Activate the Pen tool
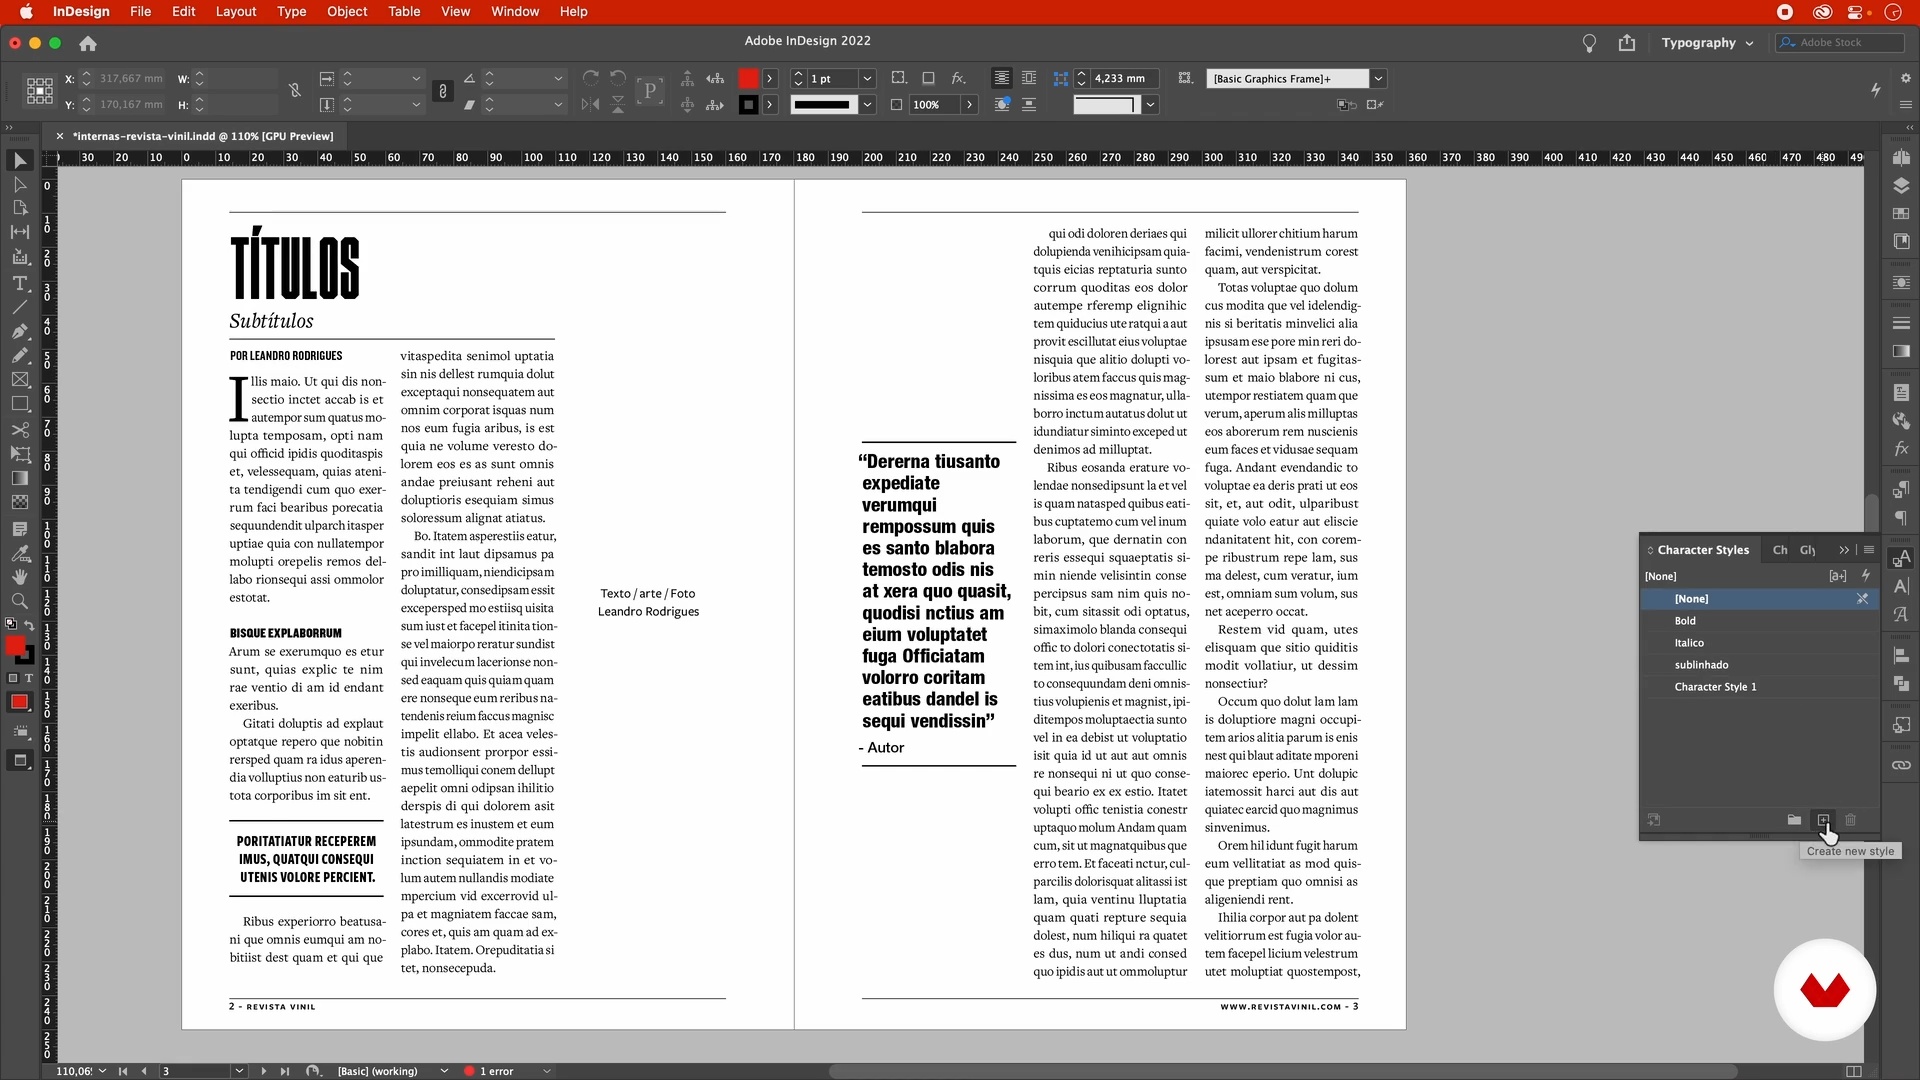Viewport: 1920px width, 1080px height. [x=20, y=331]
